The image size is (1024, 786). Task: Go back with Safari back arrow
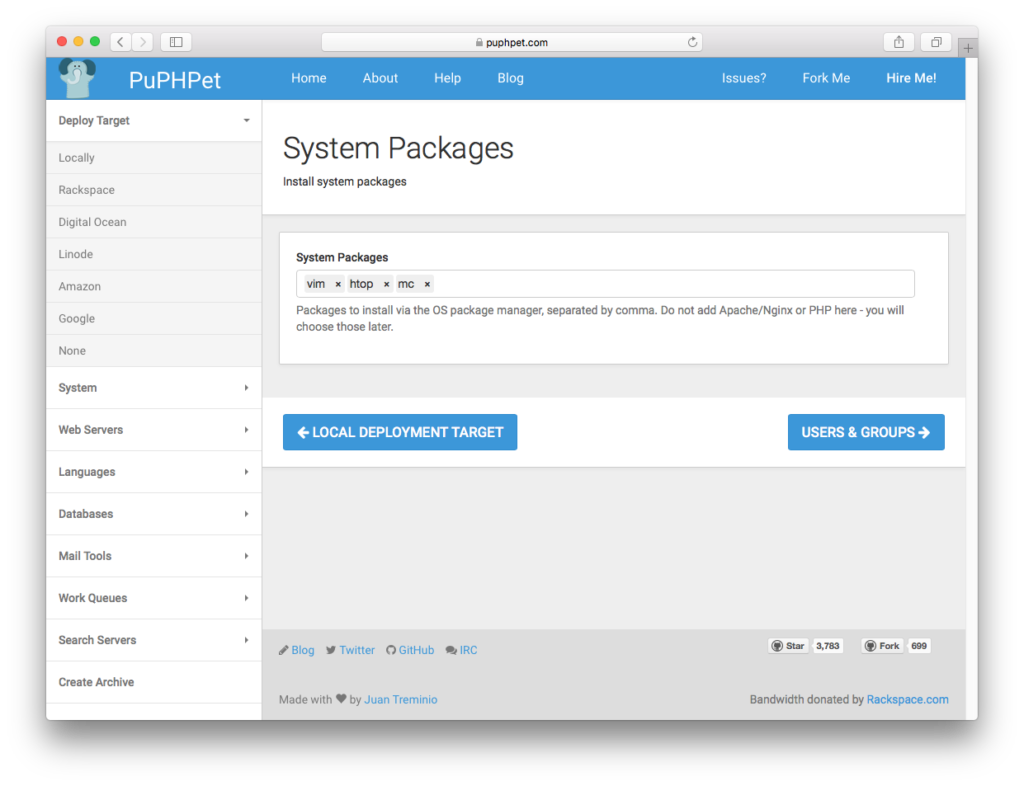[121, 42]
